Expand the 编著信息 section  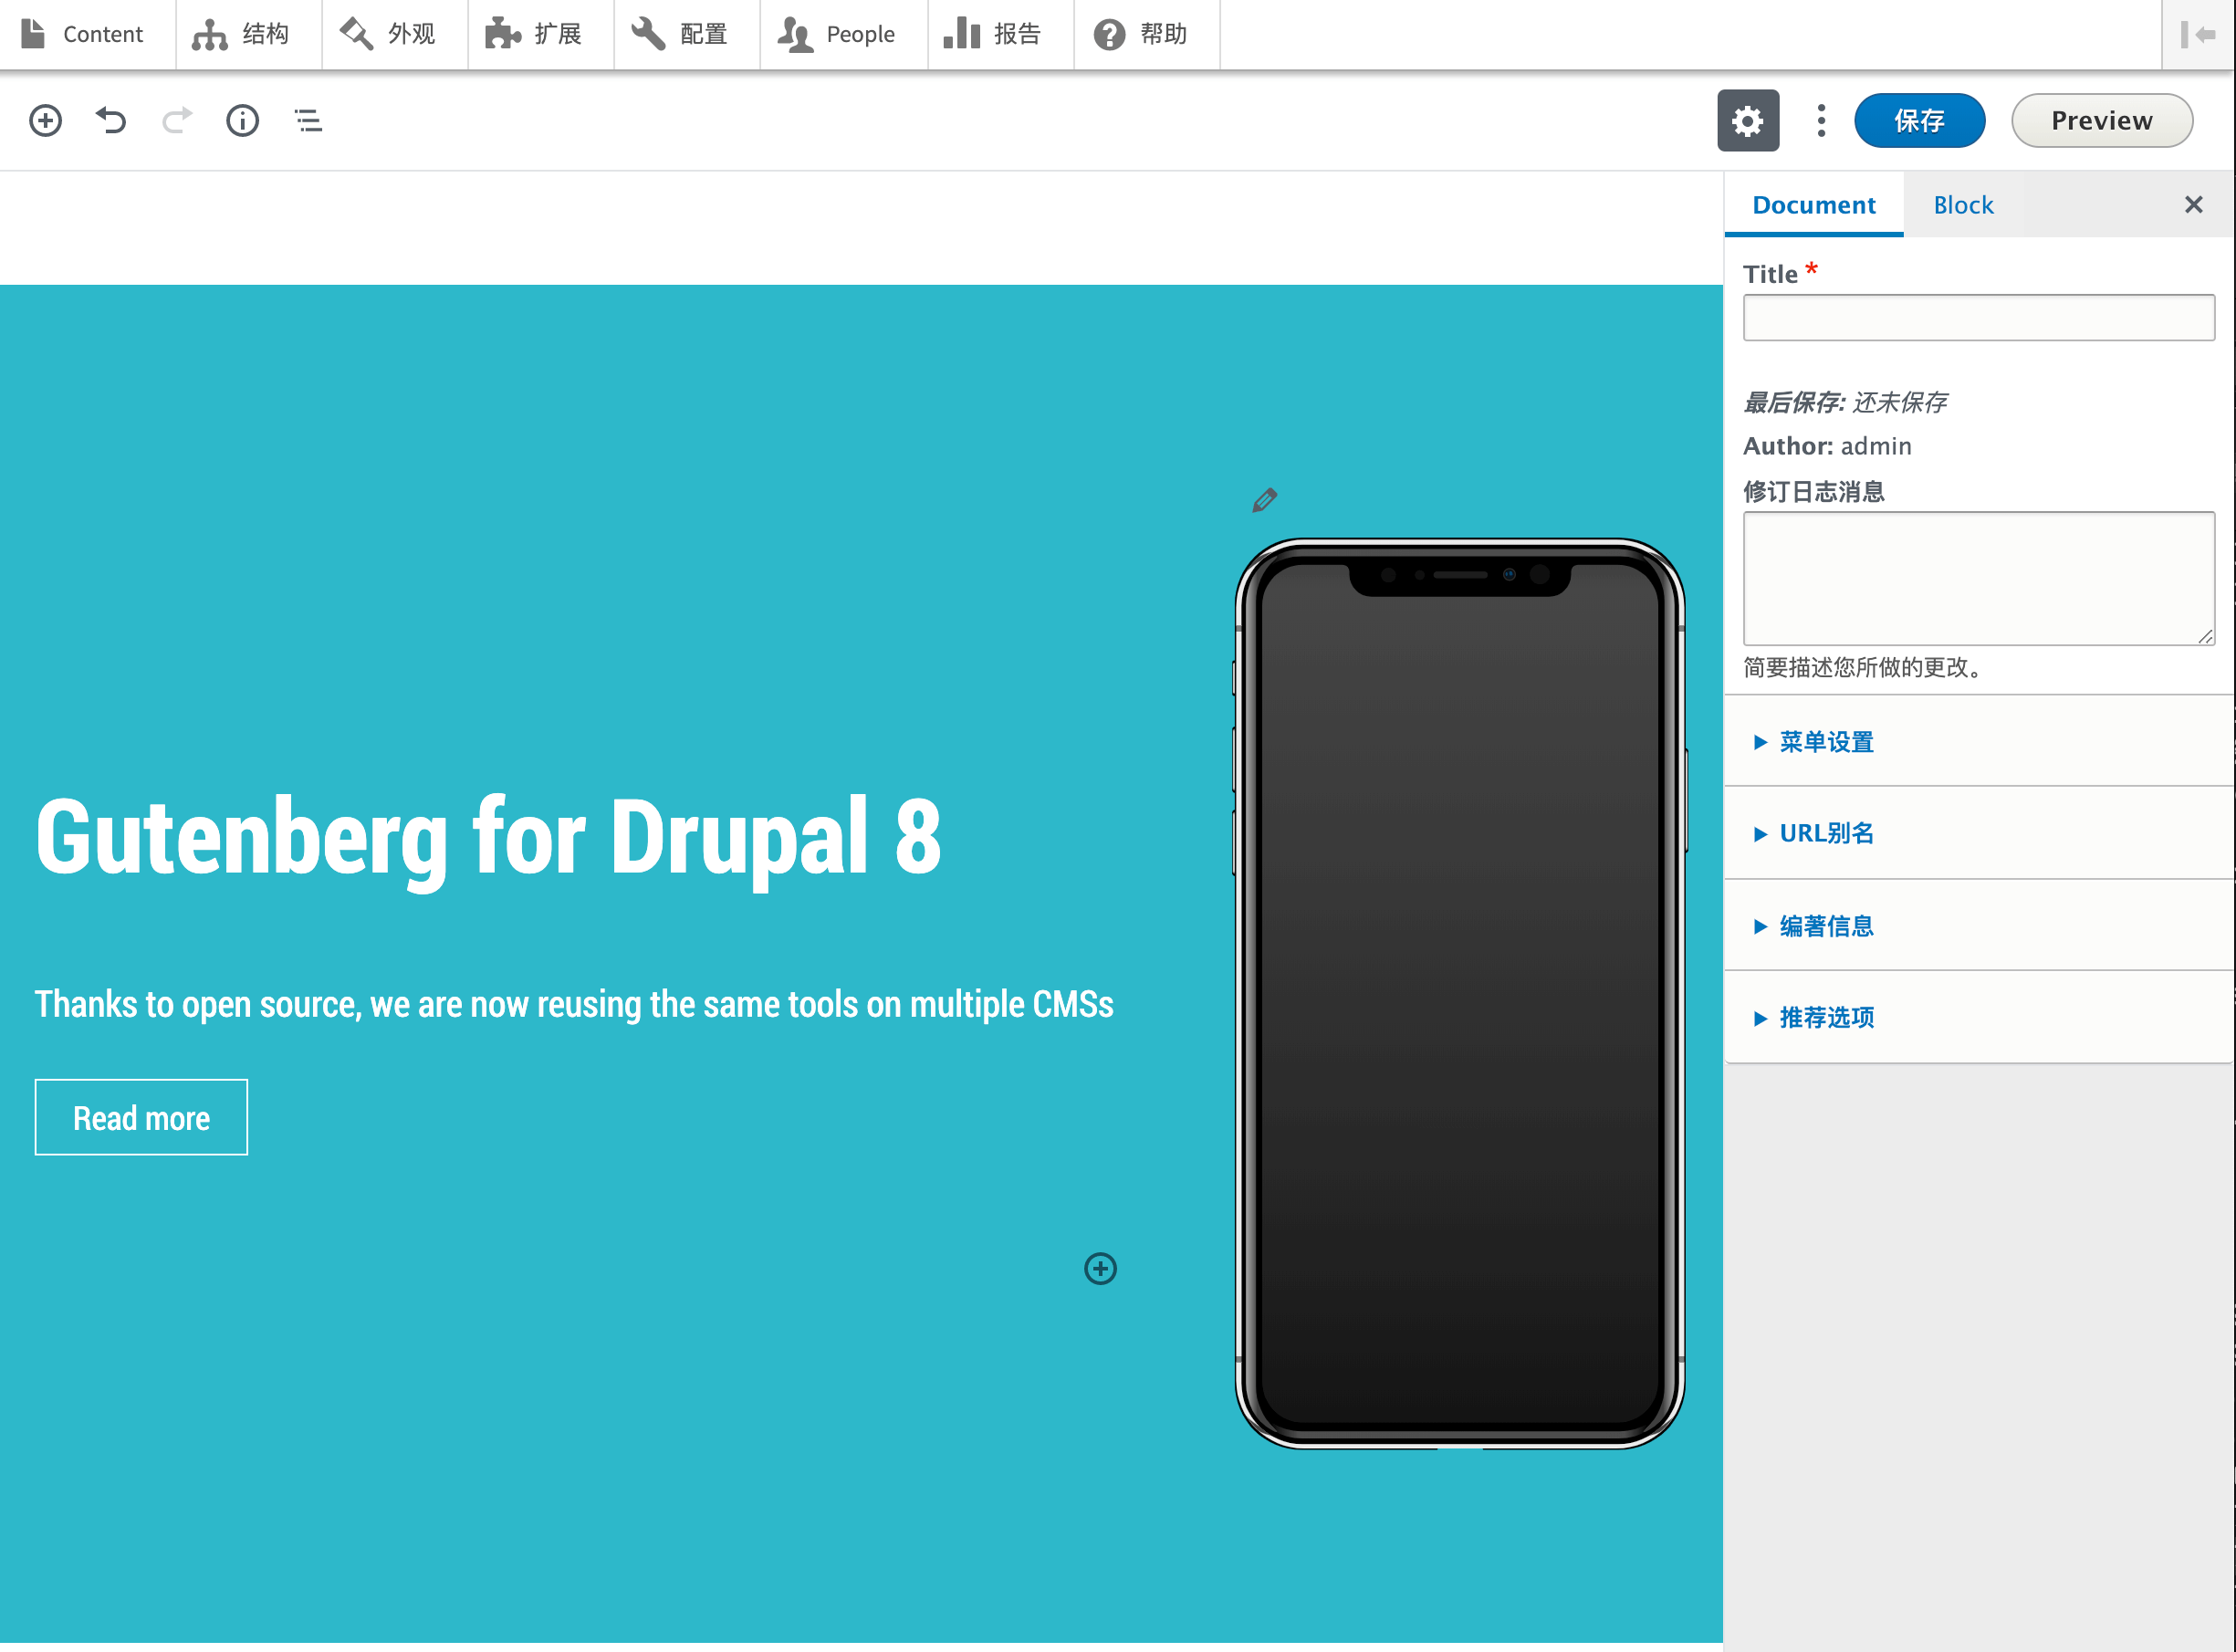1978,926
